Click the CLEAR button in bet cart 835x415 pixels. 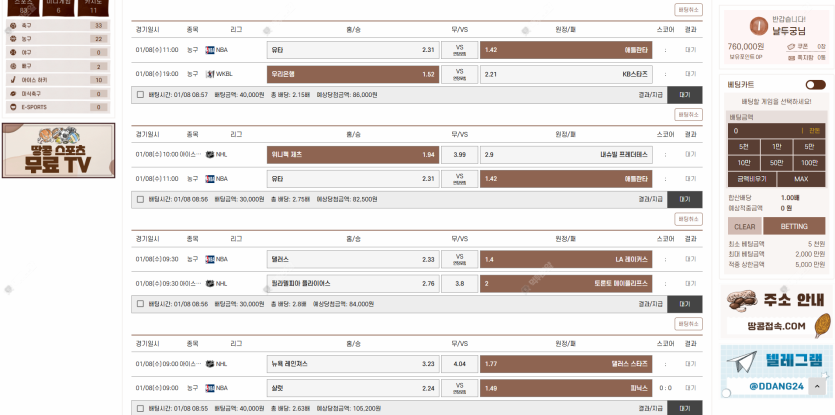(x=745, y=227)
